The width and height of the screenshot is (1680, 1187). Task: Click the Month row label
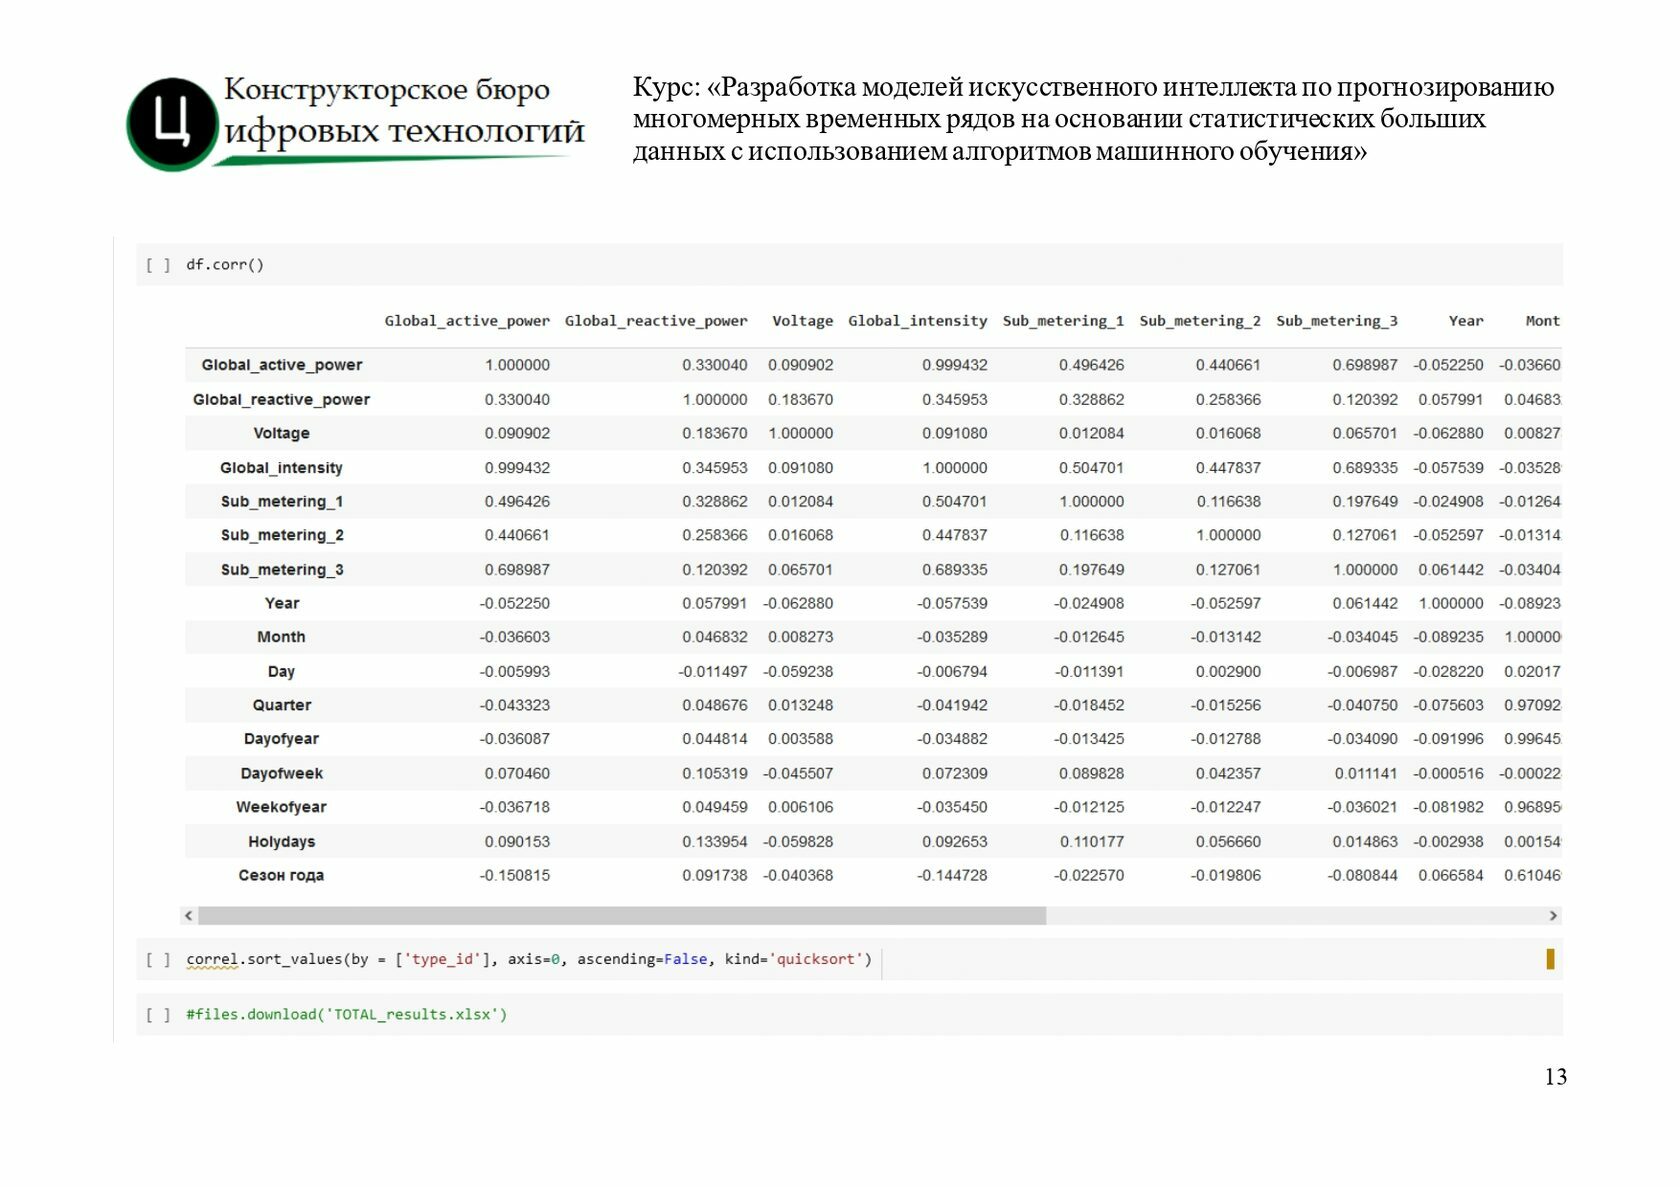pyautogui.click(x=282, y=638)
